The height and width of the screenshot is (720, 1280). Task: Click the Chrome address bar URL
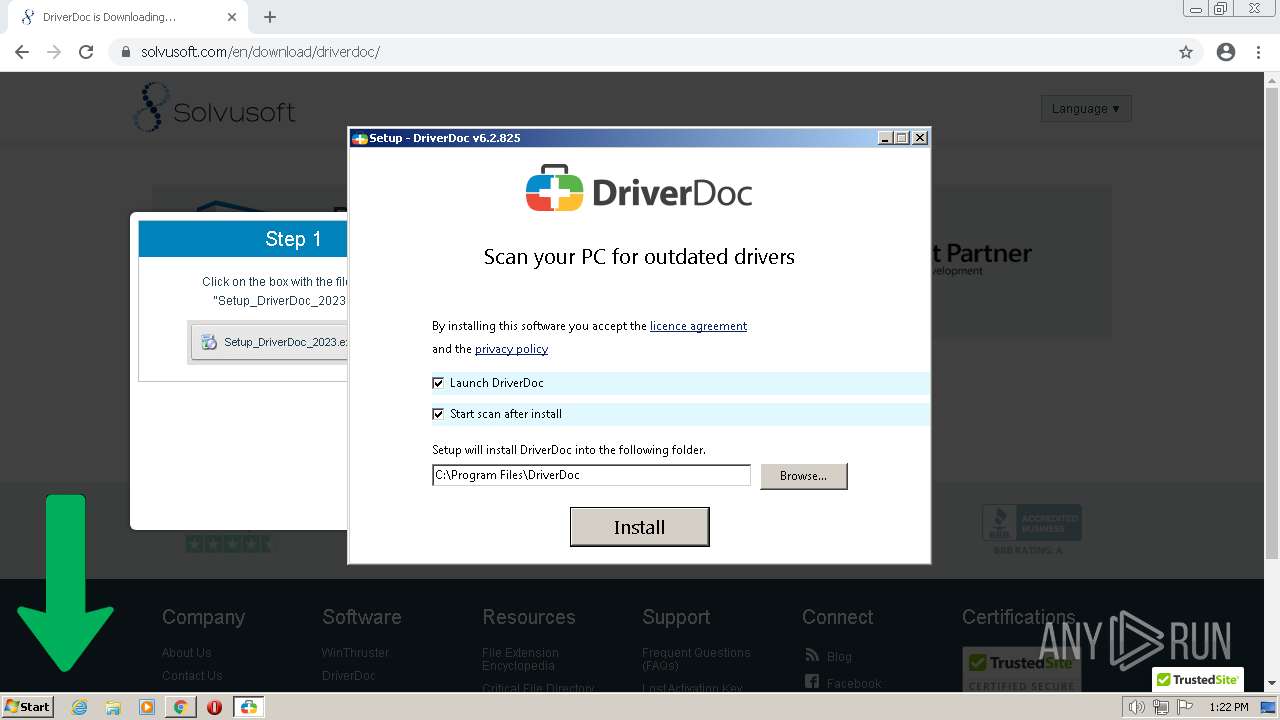260,52
